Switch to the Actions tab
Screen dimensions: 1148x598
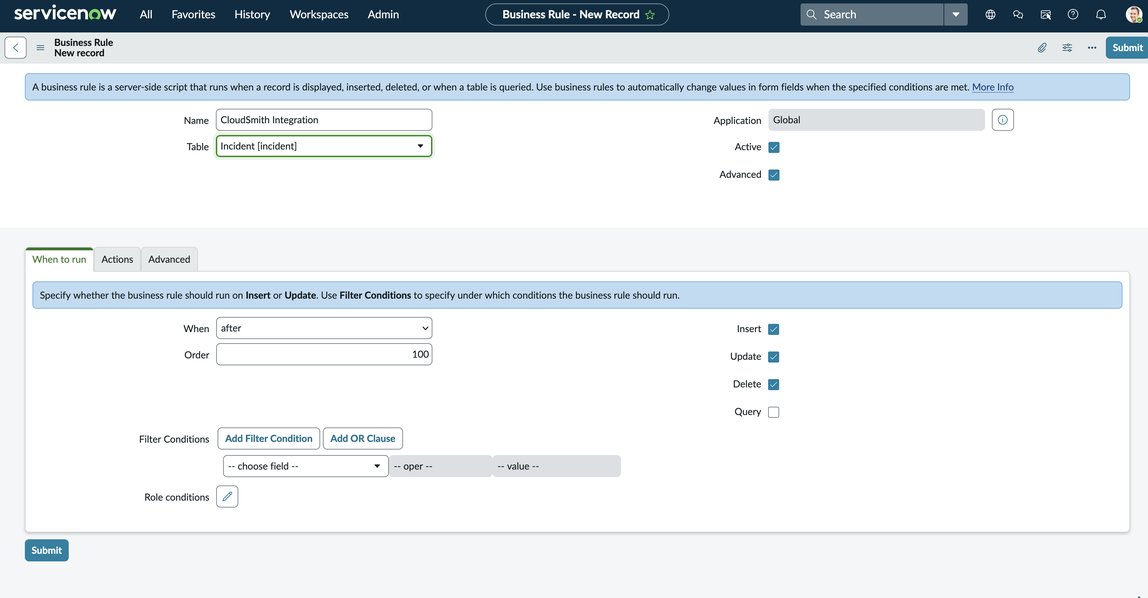[x=117, y=259]
